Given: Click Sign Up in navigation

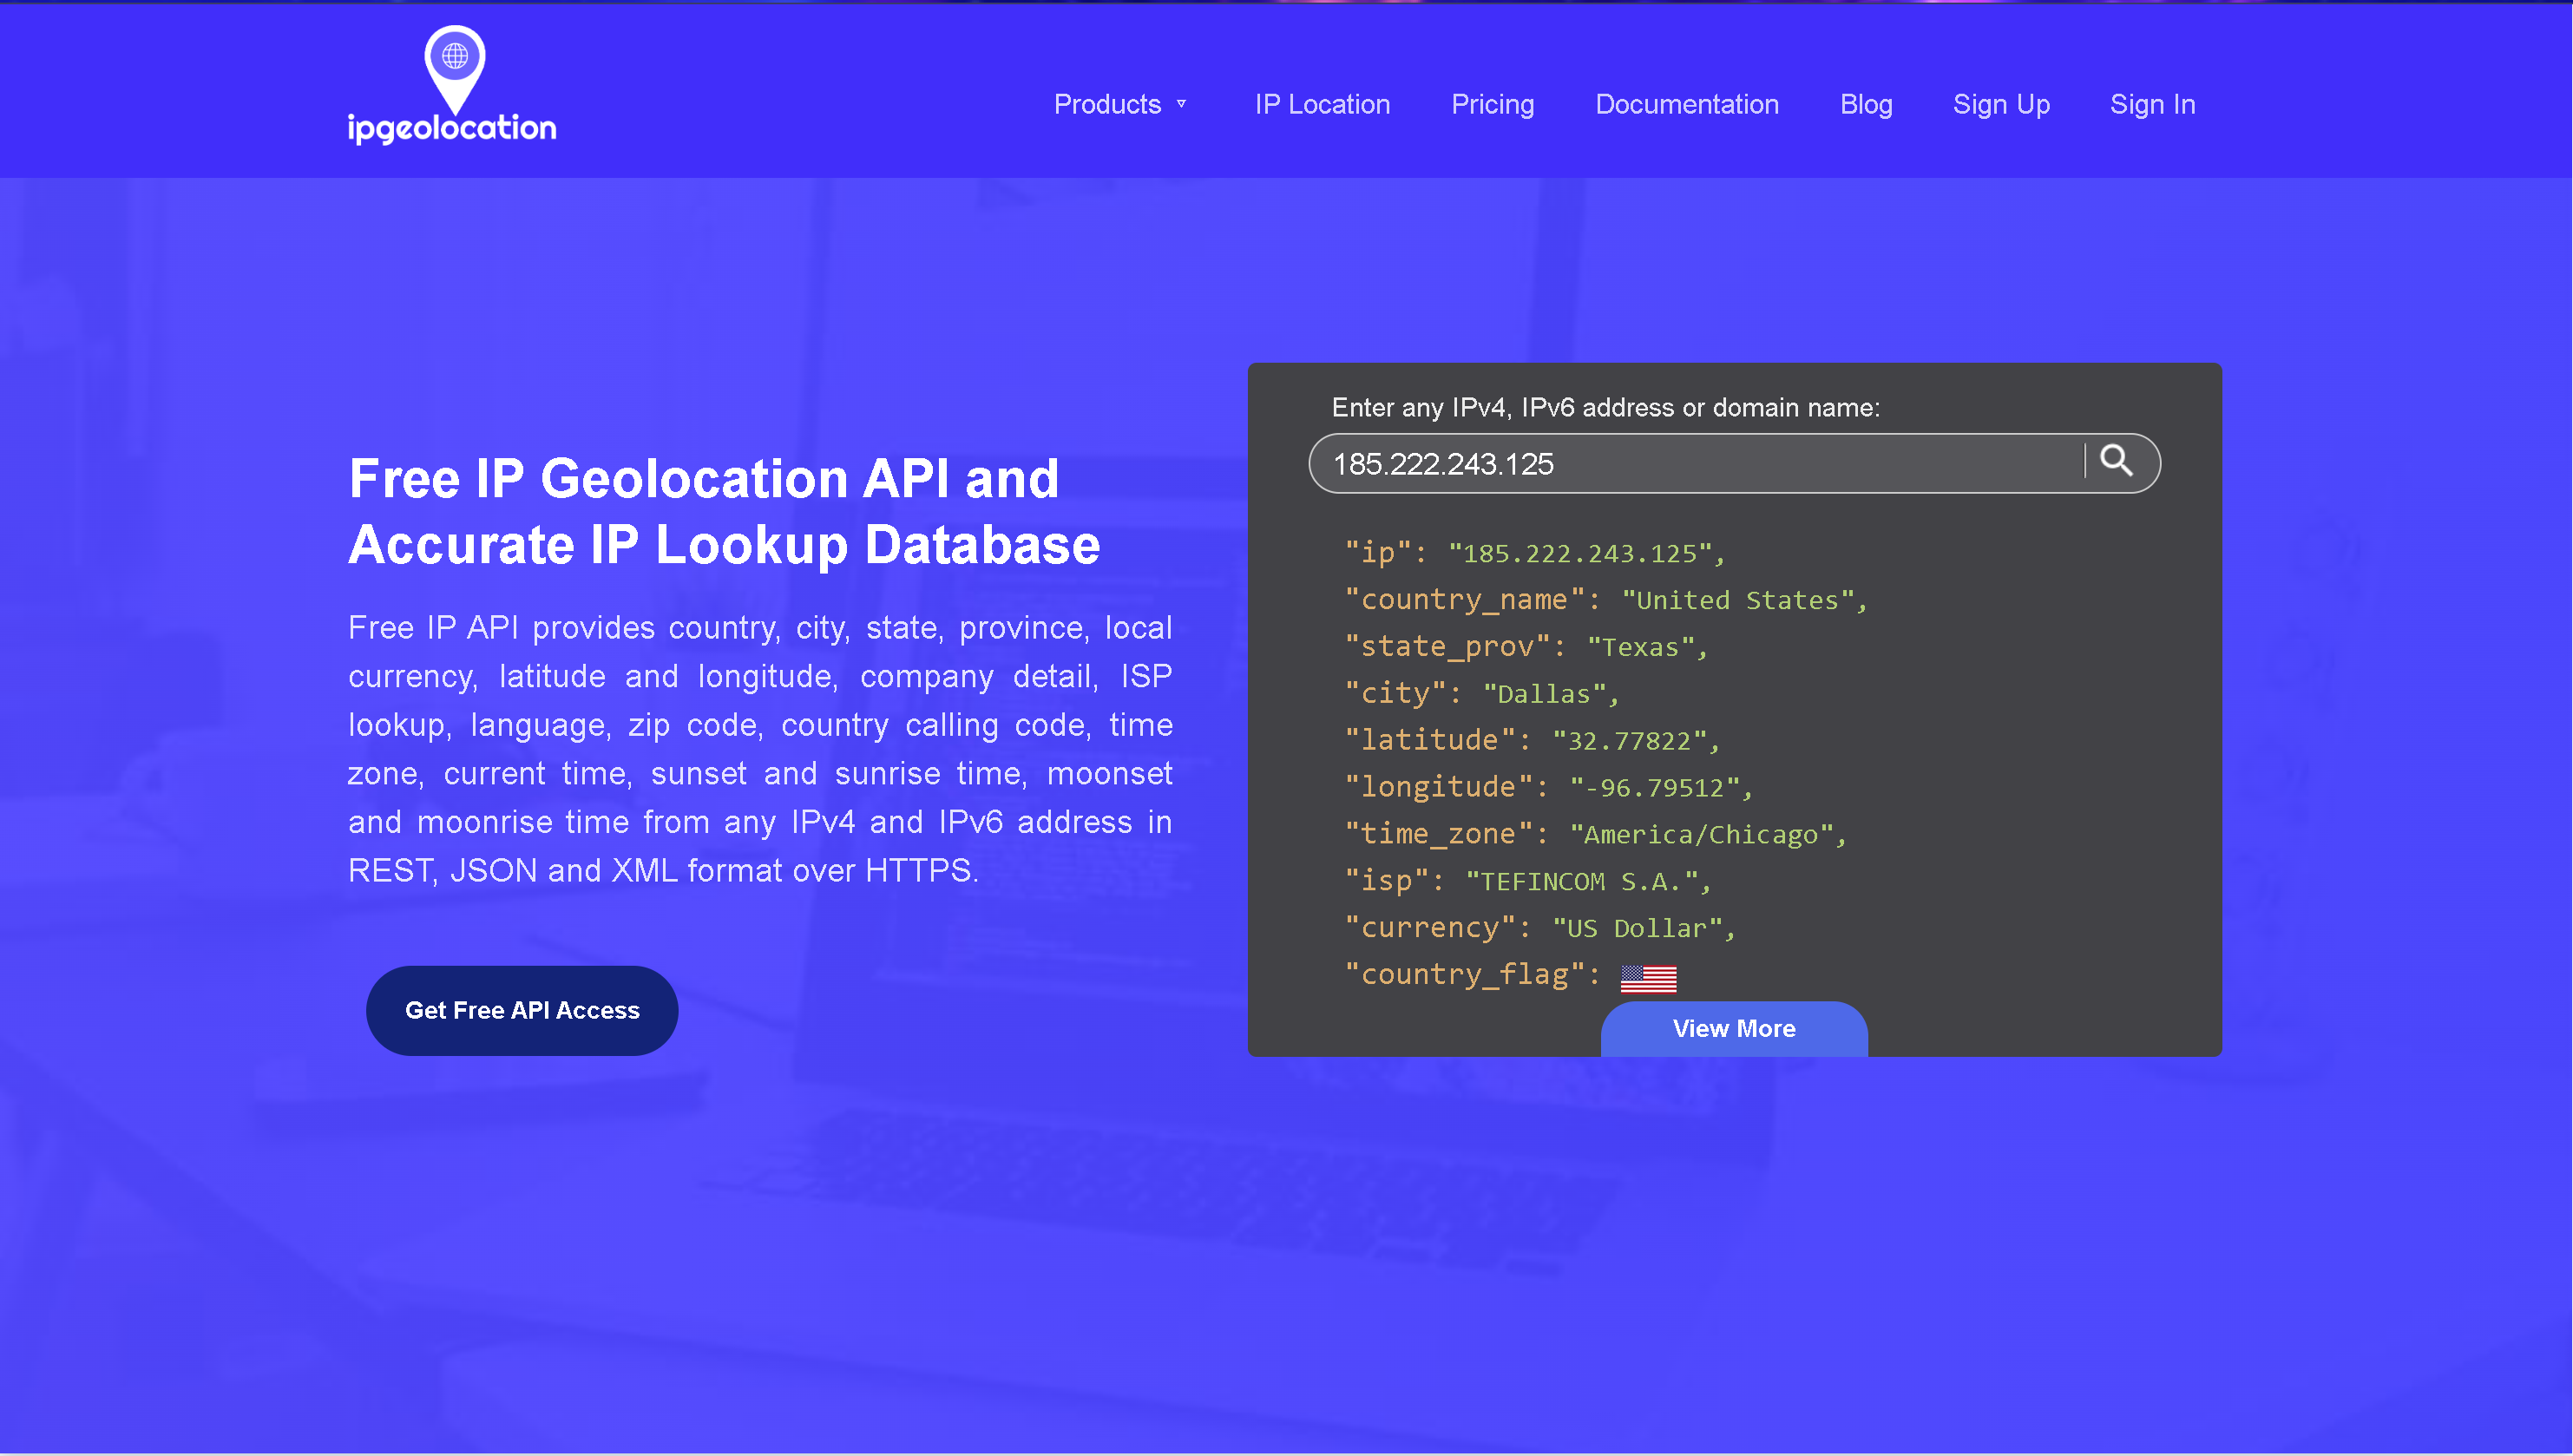Looking at the screenshot, I should (2001, 104).
